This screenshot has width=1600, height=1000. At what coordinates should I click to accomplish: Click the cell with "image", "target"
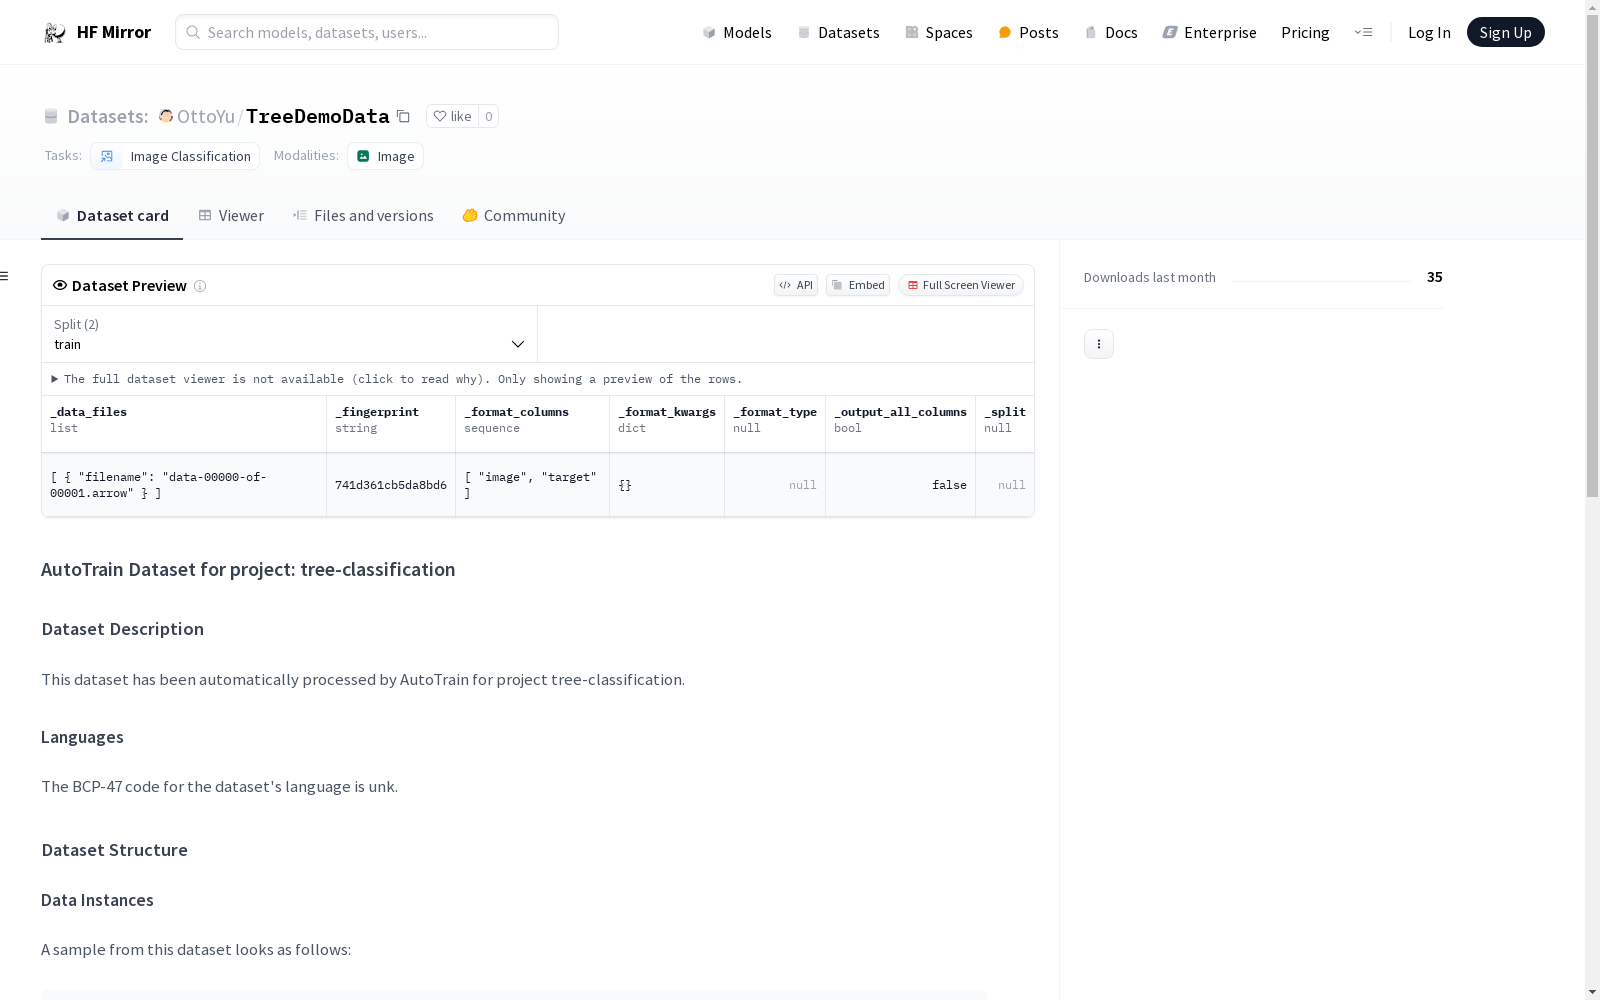click(x=533, y=485)
